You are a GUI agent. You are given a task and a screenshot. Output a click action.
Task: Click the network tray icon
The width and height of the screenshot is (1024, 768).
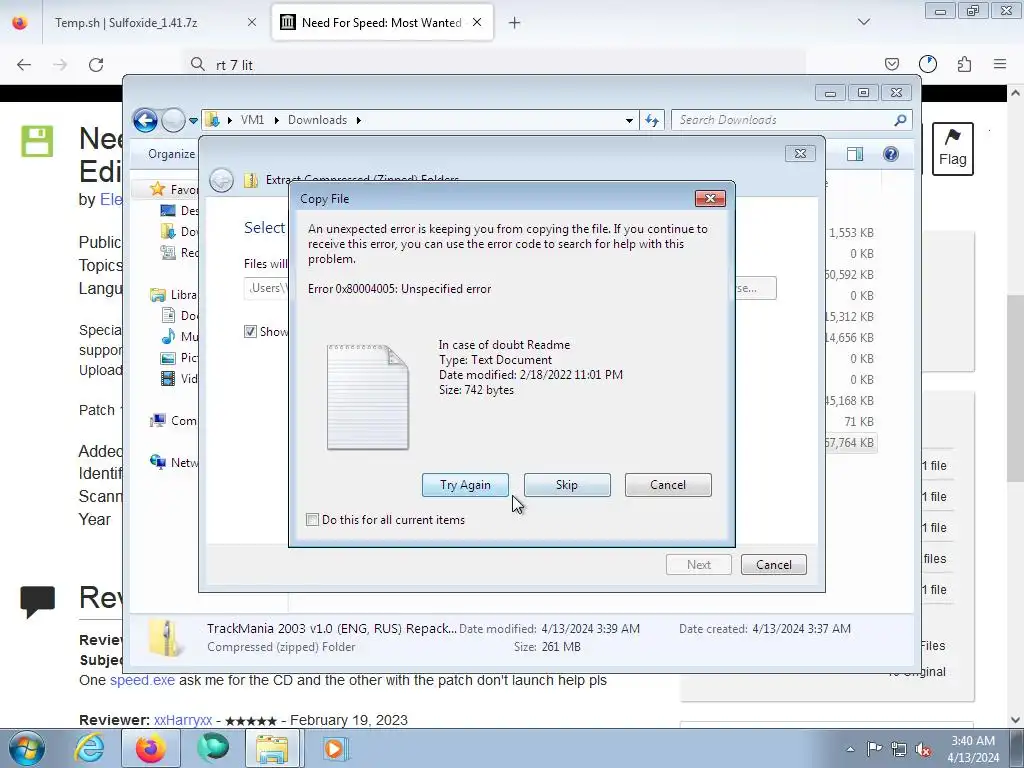click(x=899, y=749)
